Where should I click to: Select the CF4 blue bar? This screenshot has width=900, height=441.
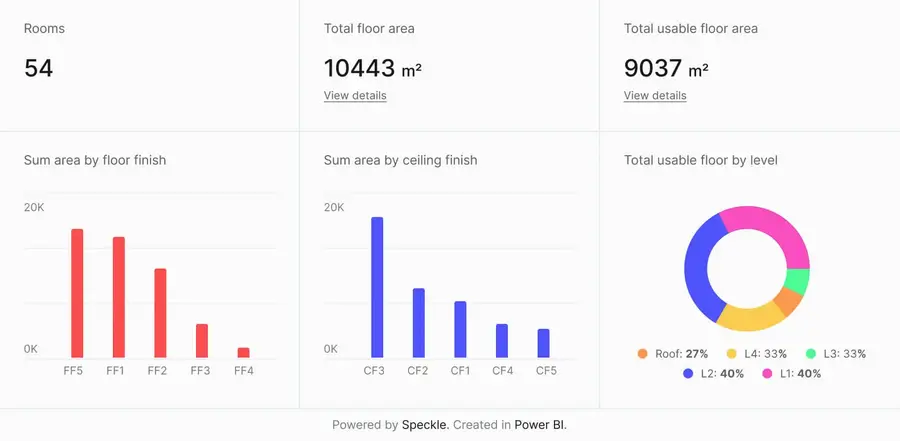click(502, 341)
